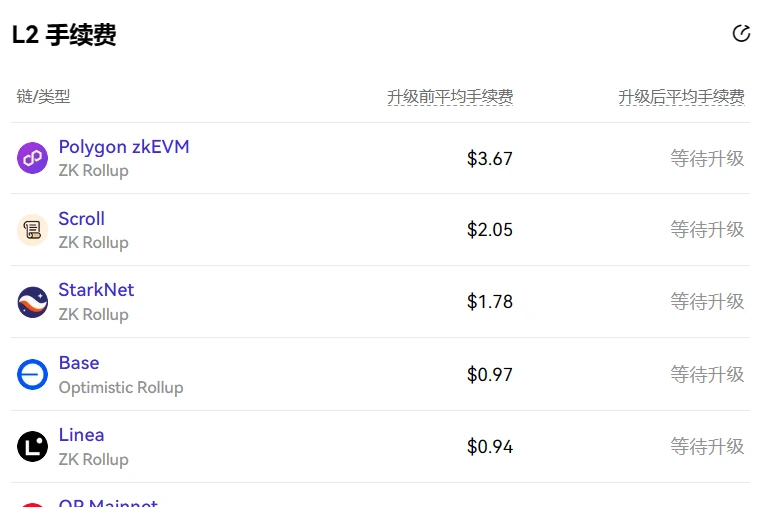Viewport: 766px width, 526px height.
Task: Open the StarkNet chain link
Action: click(96, 290)
